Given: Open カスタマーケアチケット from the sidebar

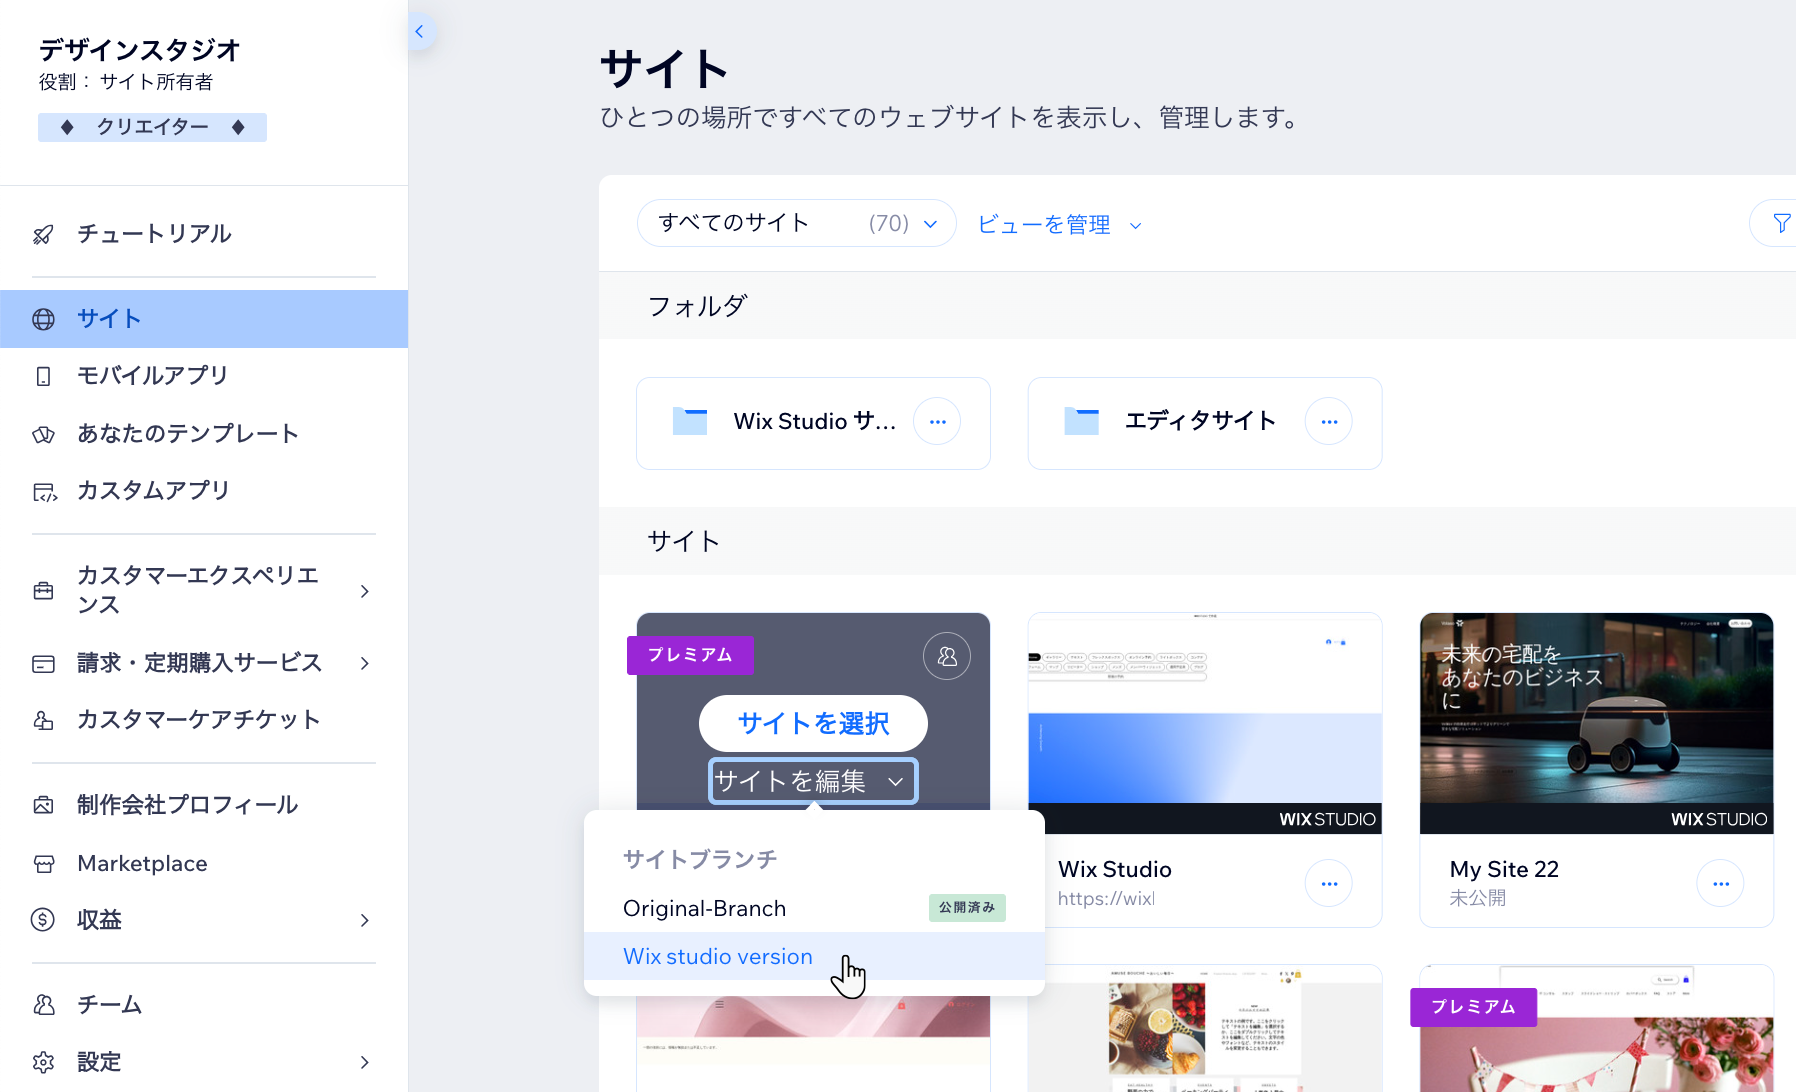Looking at the screenshot, I should (199, 720).
